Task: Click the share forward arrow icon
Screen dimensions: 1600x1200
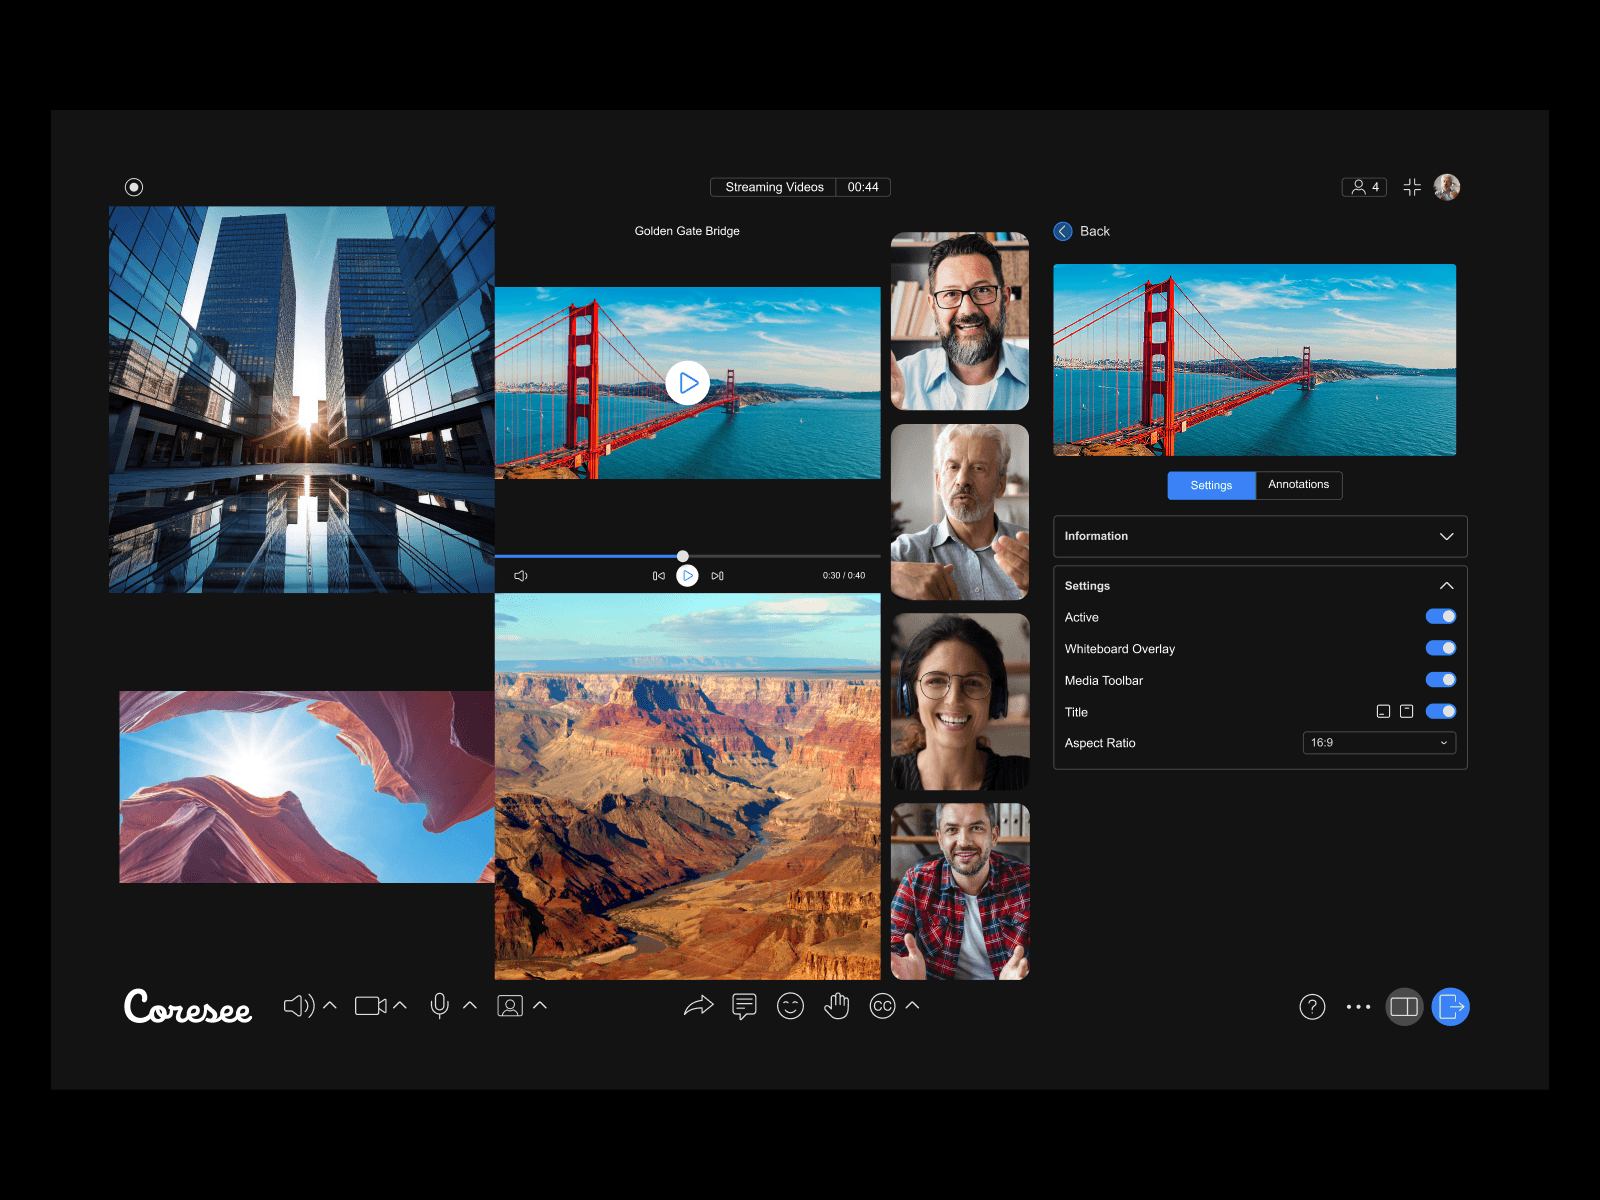Action: 699,1006
